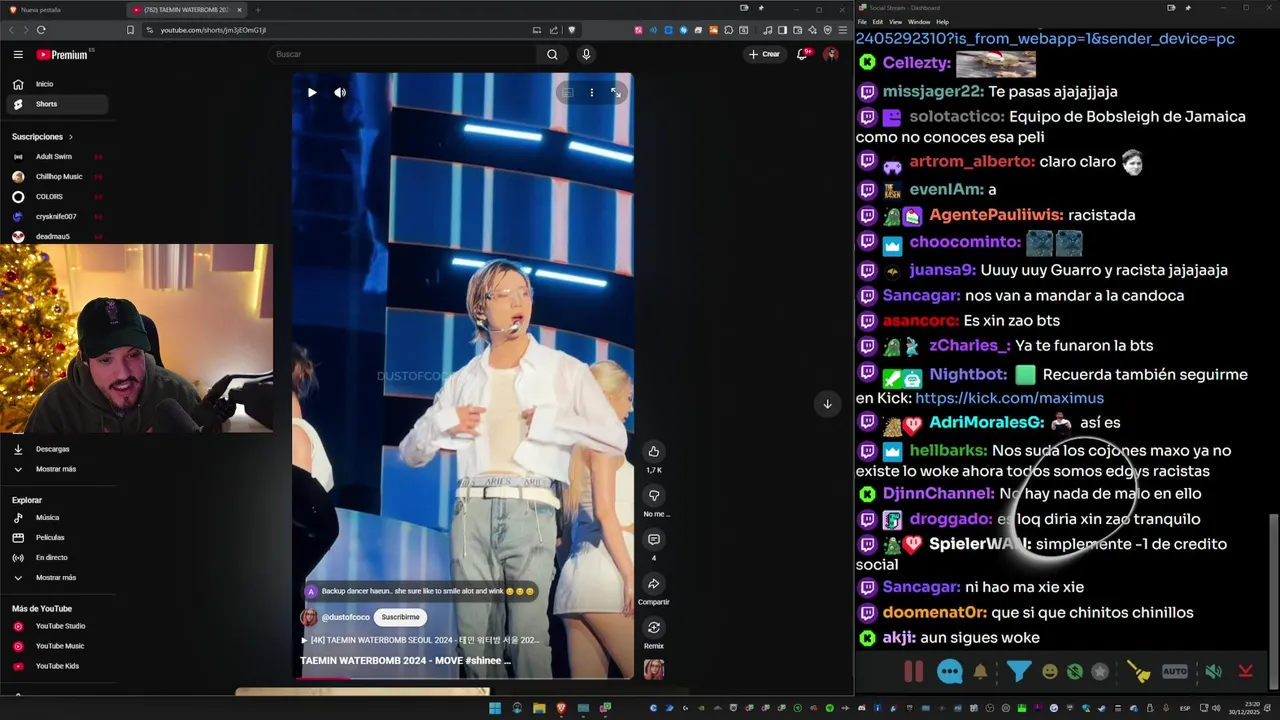The width and height of the screenshot is (1280, 720).
Task: Expand Mostrar más under Explorar
Action: coord(56,578)
